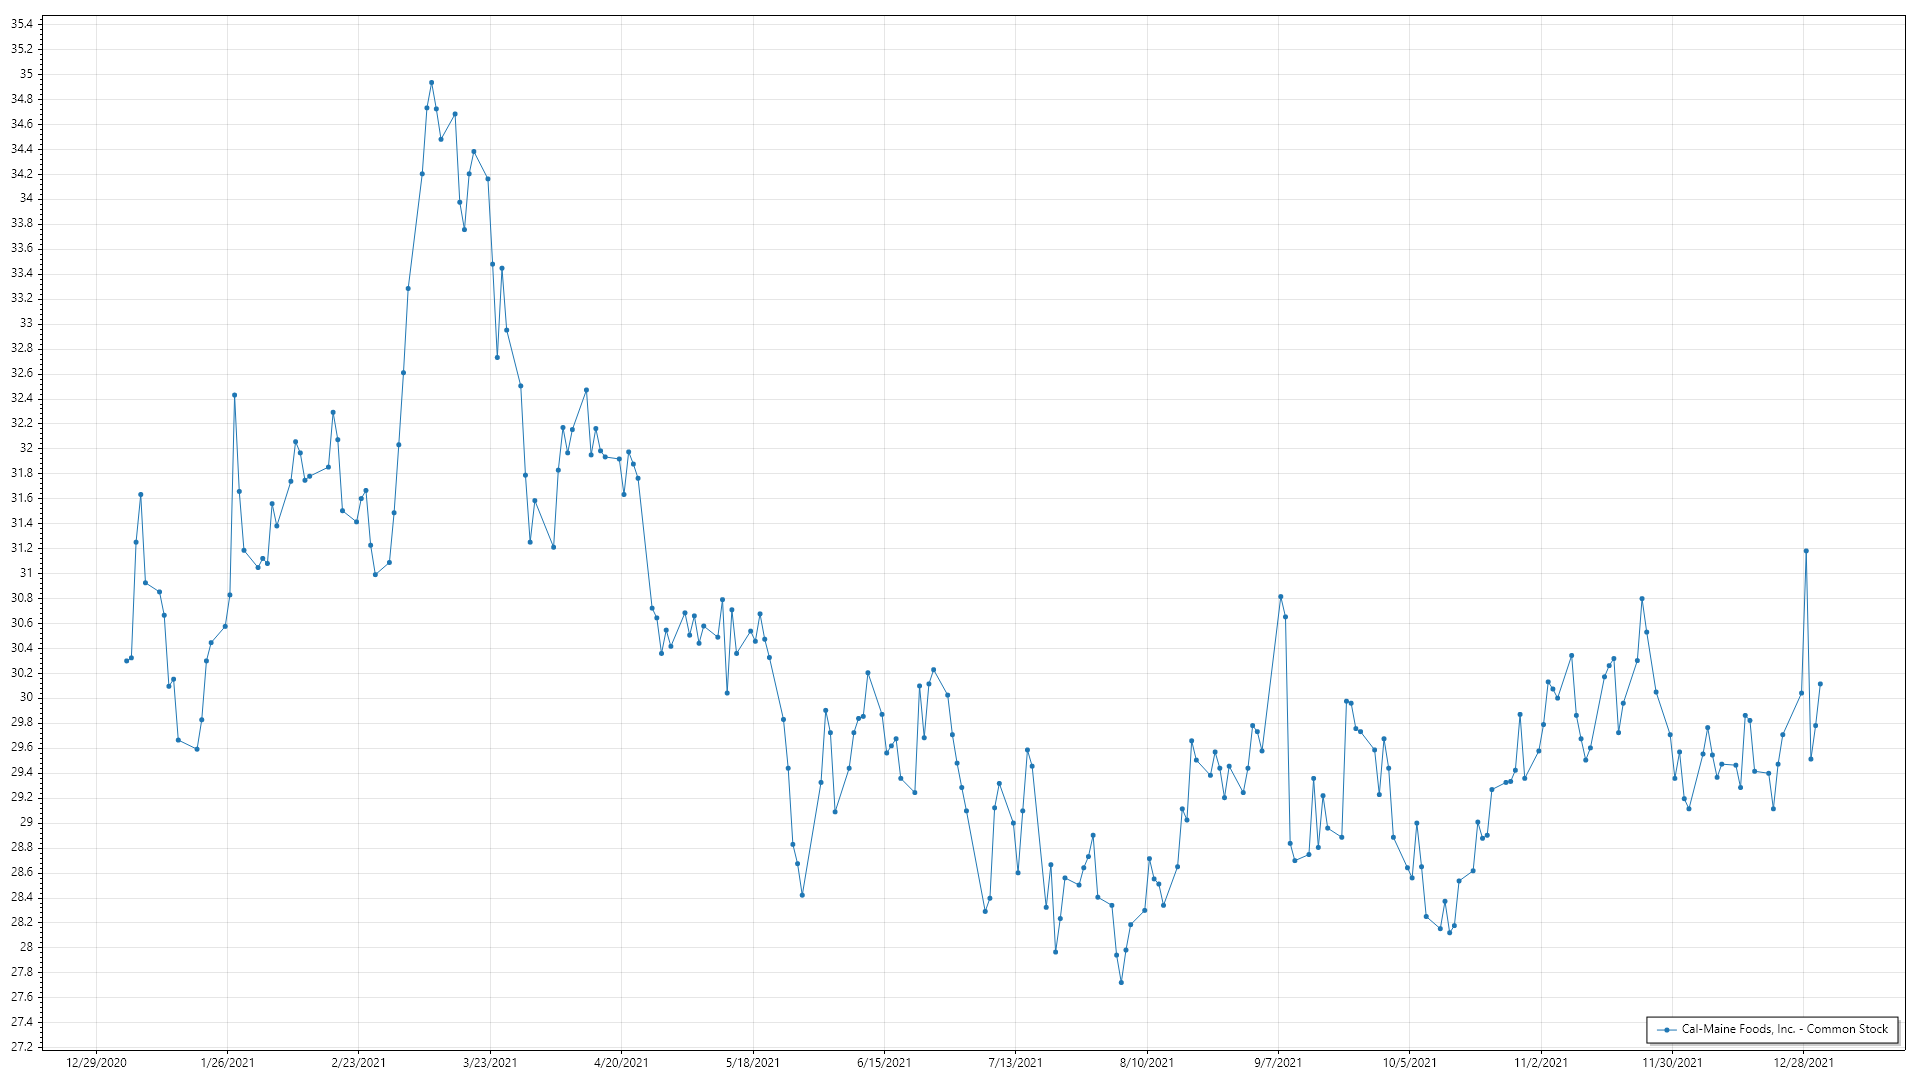
Task: Click the 30 y-axis value label
Action: (26, 698)
